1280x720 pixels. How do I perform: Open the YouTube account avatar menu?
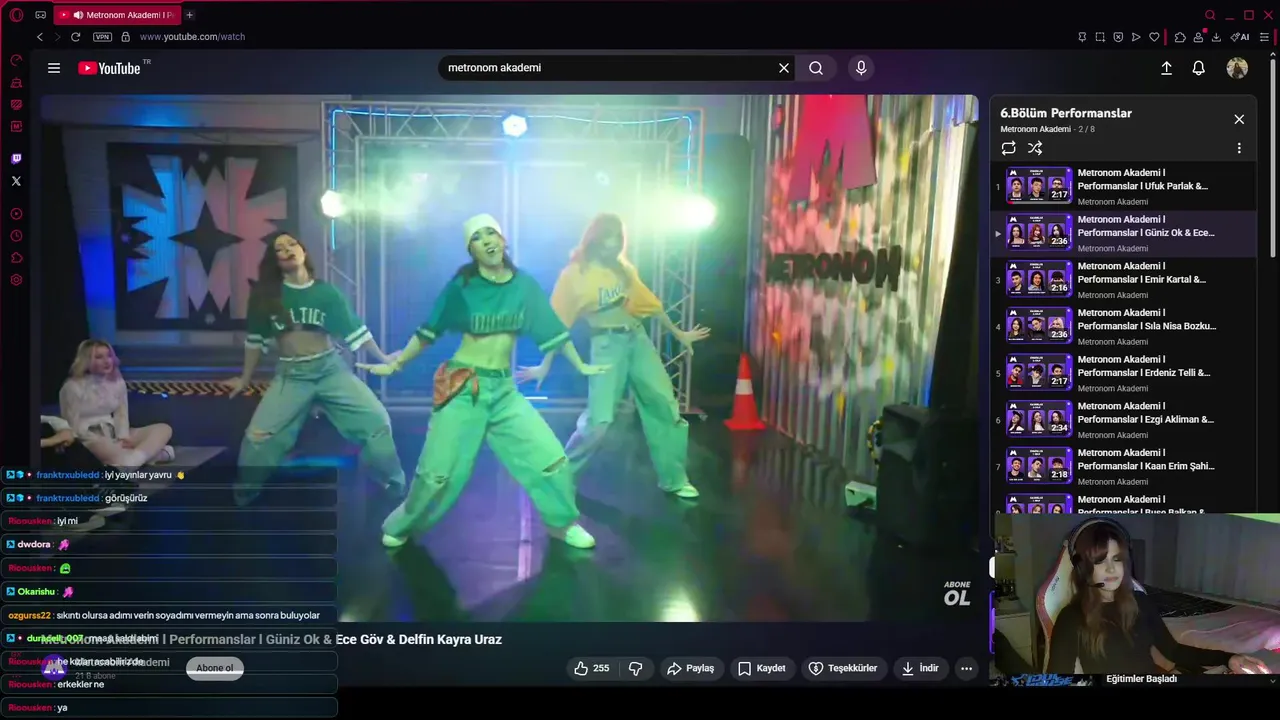(x=1237, y=68)
